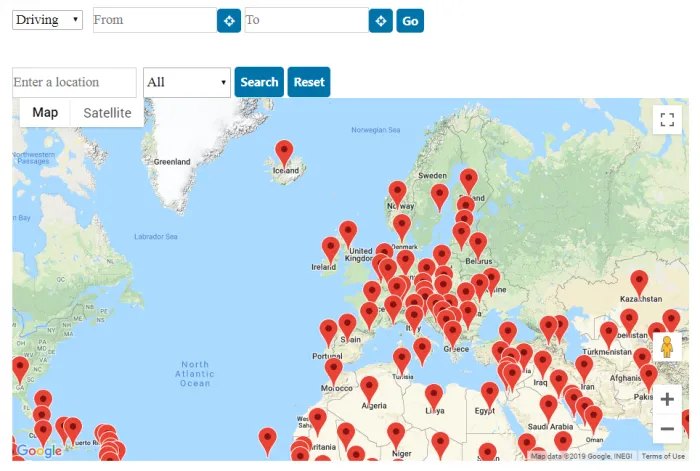The image size is (700, 471).
Task: Select the Street View pegman icon
Action: click(667, 347)
